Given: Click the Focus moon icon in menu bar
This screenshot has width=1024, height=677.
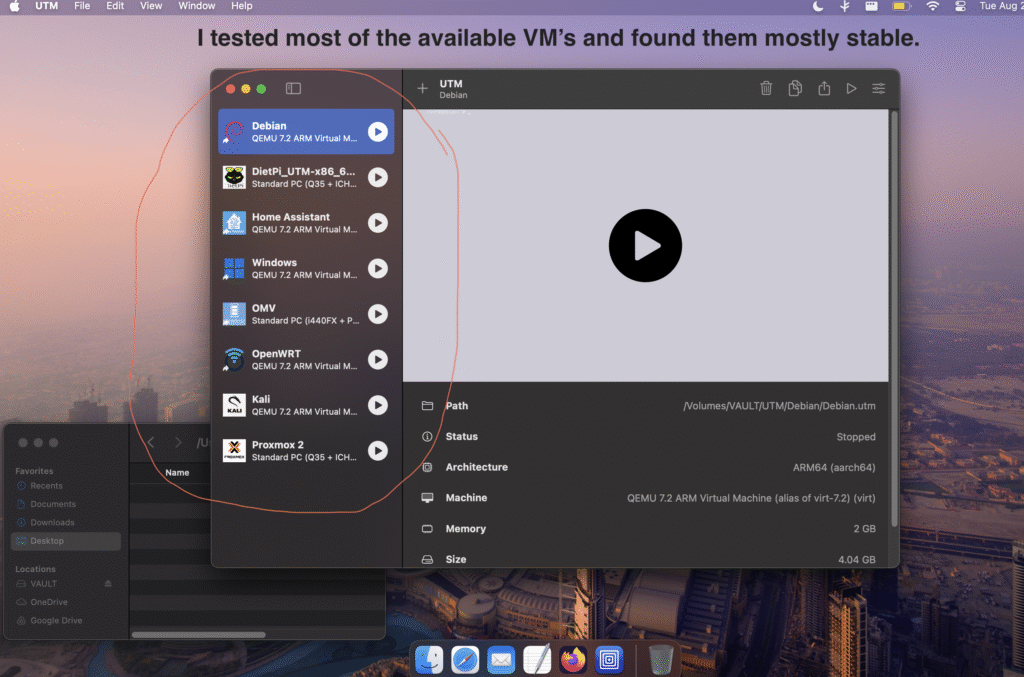Looking at the screenshot, I should tap(818, 7).
